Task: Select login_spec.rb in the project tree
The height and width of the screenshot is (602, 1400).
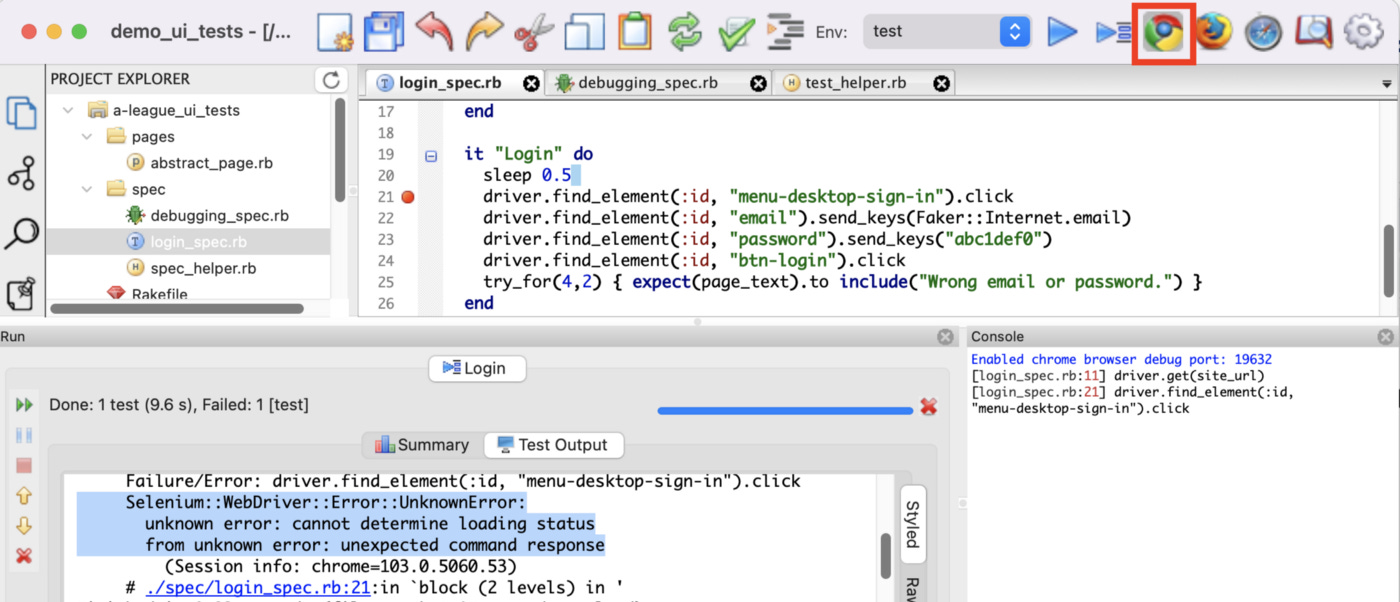Action: pyautogui.click(x=196, y=242)
